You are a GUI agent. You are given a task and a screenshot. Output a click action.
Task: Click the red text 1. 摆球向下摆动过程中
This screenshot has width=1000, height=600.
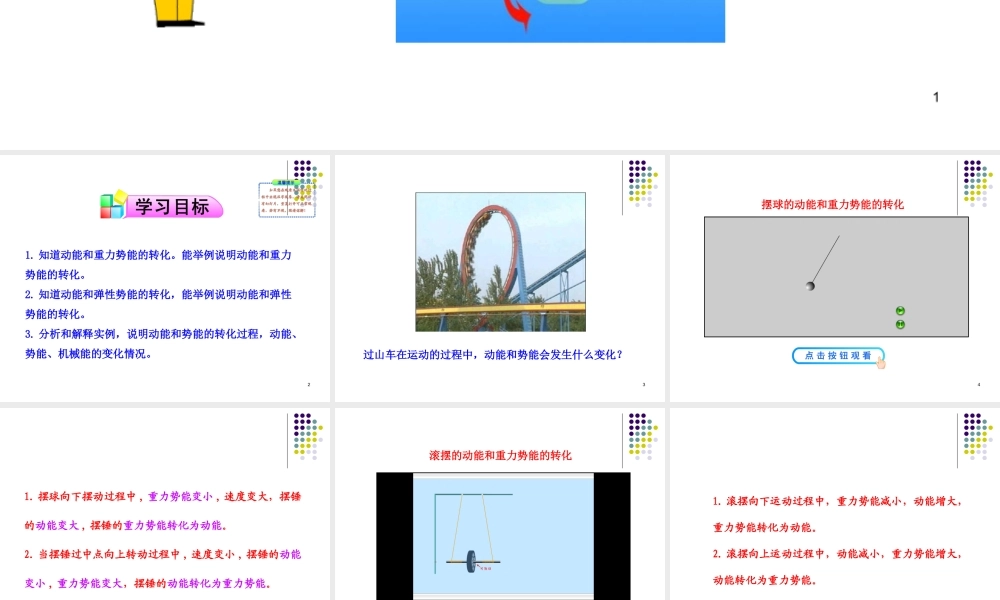pos(163,496)
